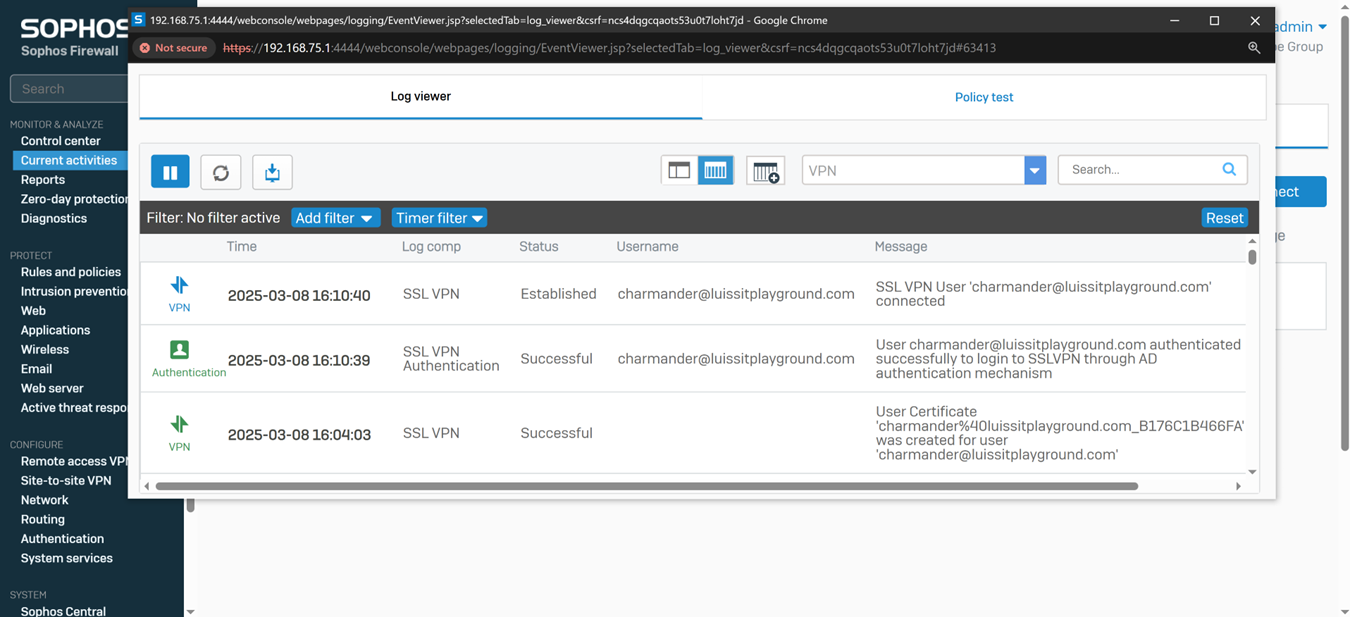This screenshot has width=1350, height=617.
Task: Open Applications in sidebar
Action: point(55,330)
